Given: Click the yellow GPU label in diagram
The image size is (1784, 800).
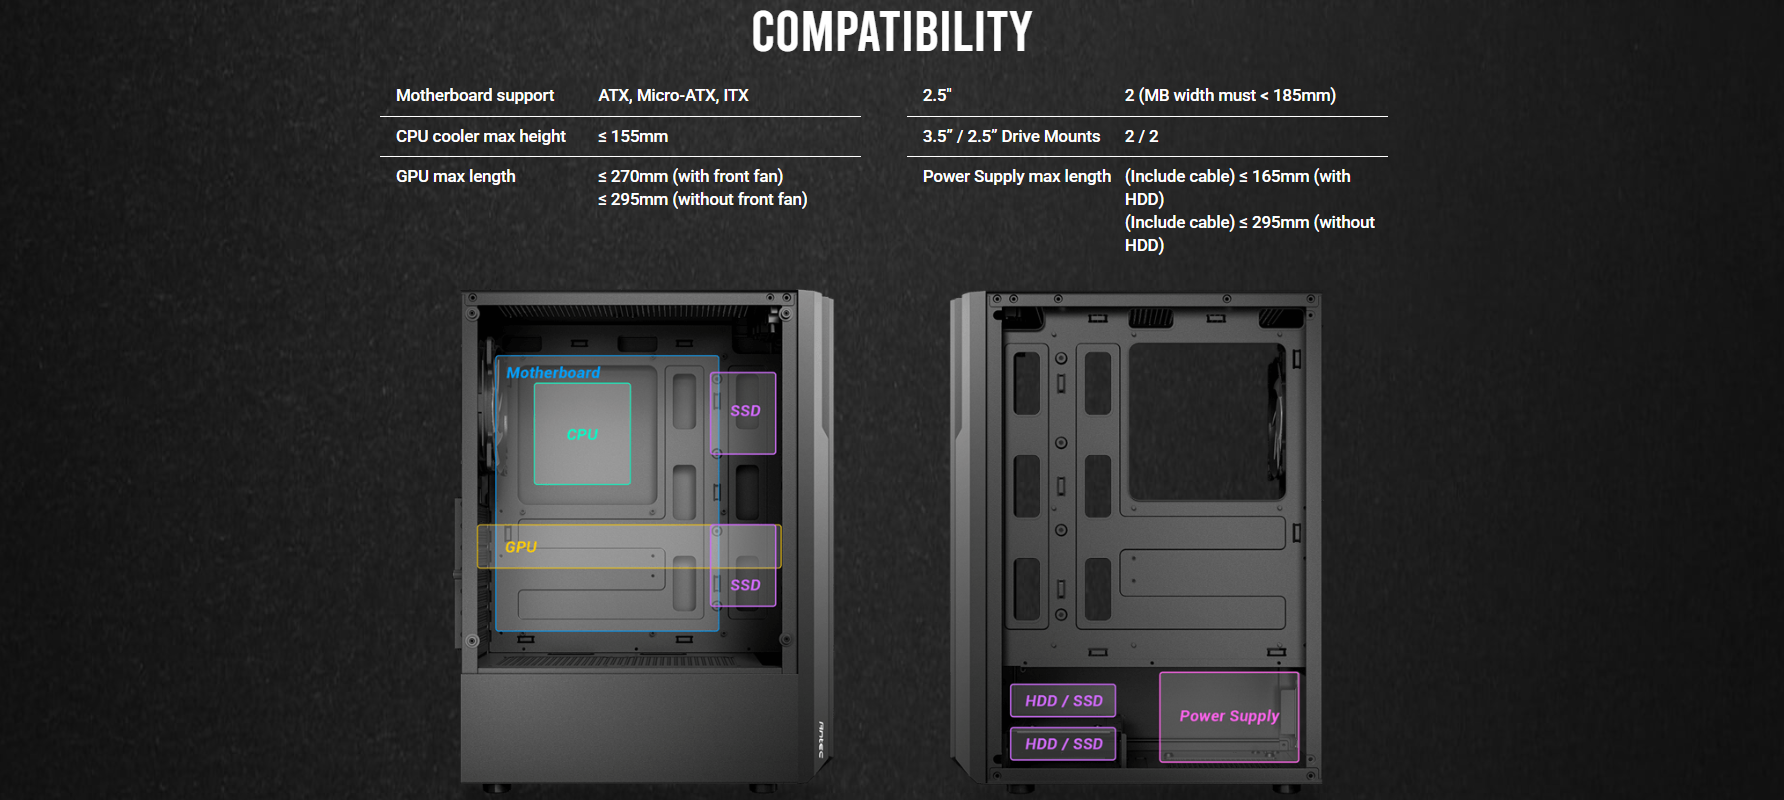Looking at the screenshot, I should point(521,547).
